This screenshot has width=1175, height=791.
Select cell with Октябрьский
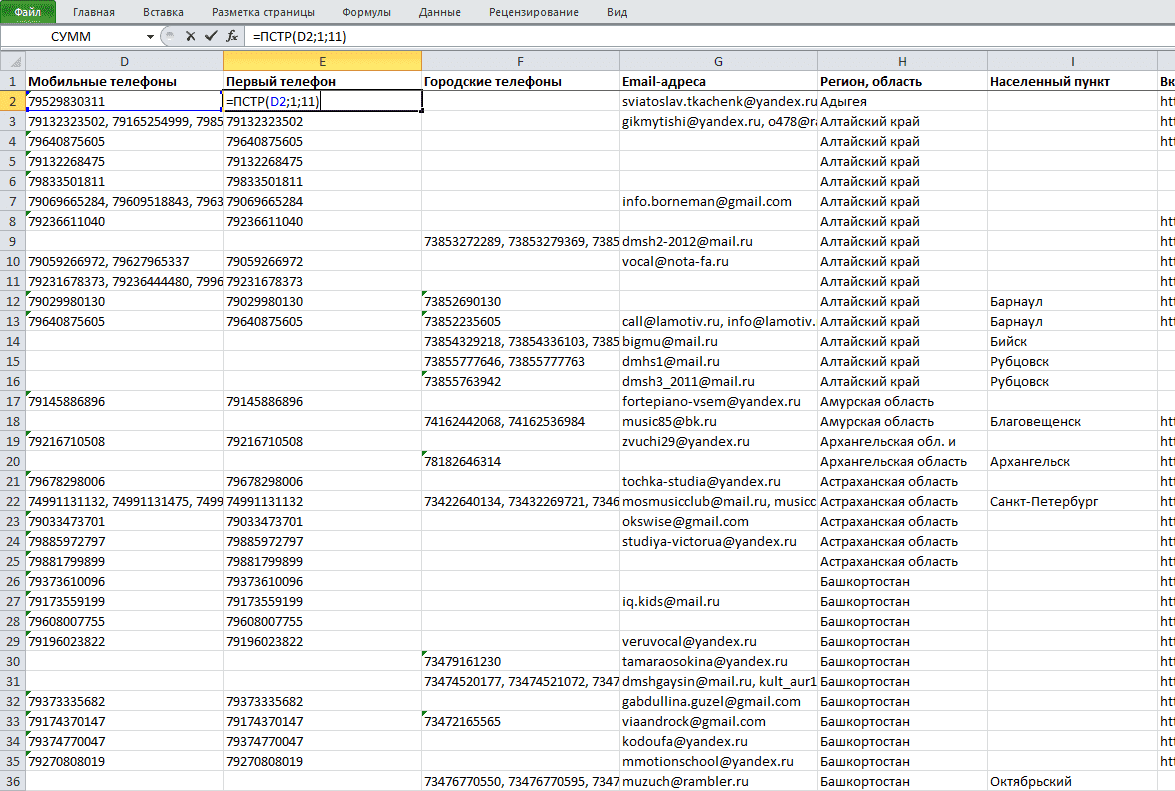1072,781
